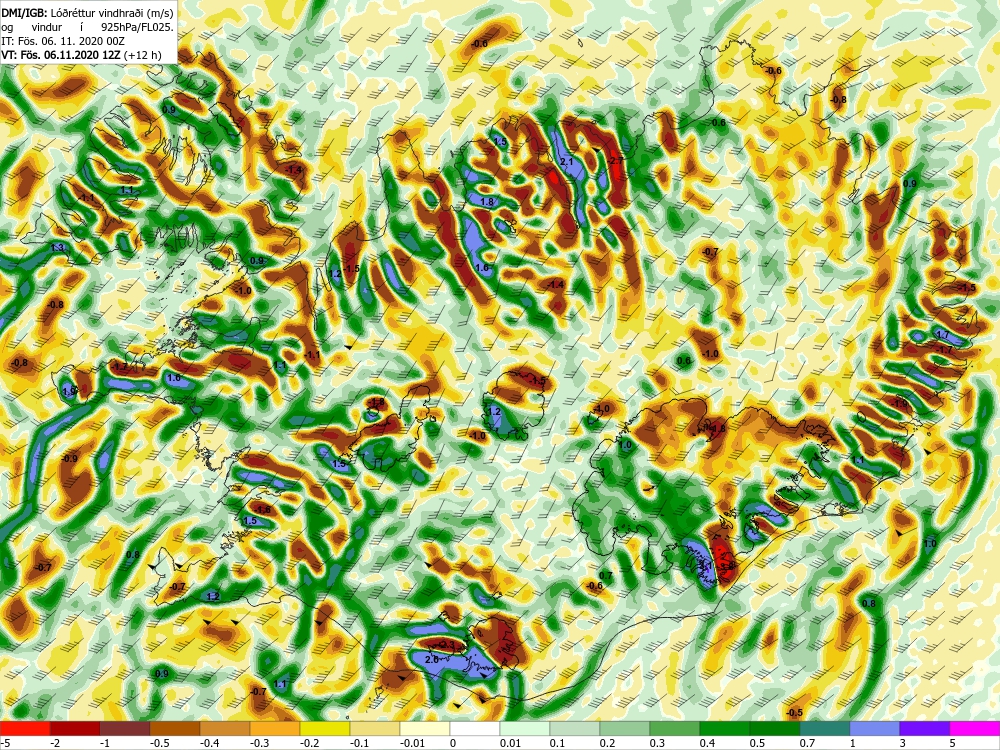Click the legend label "-1"
Image resolution: width=1000 pixels, height=750 pixels.
coord(106,743)
